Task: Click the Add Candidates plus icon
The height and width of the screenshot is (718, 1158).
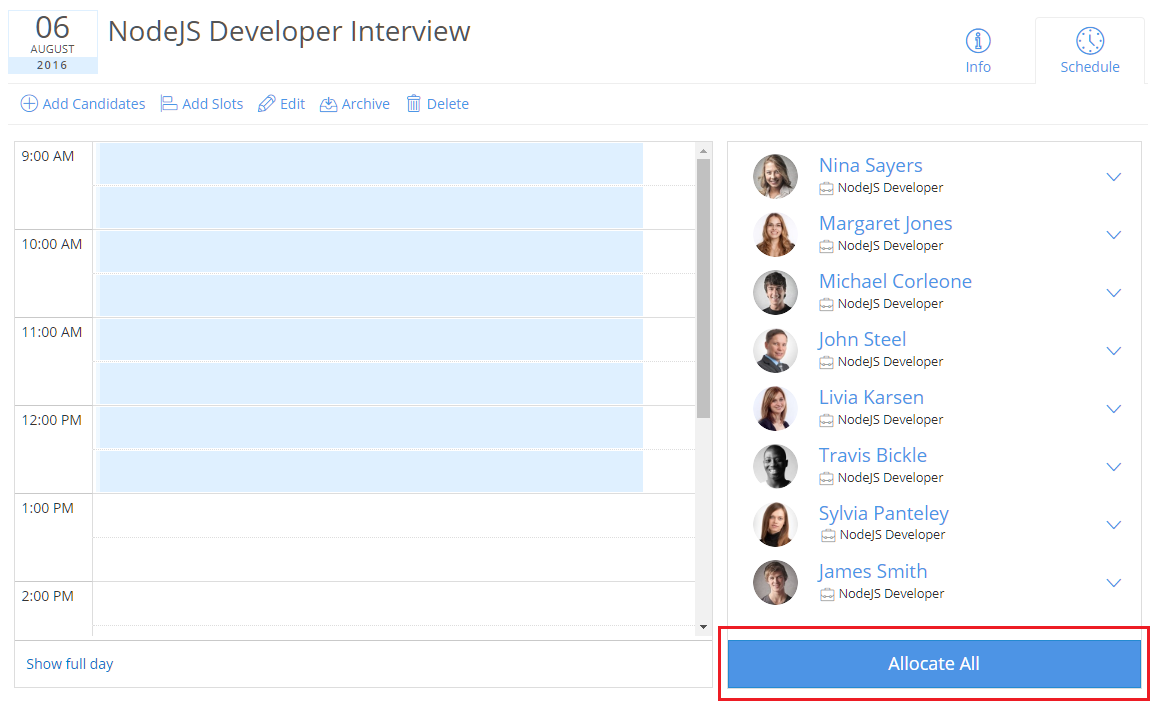Action: coord(29,103)
